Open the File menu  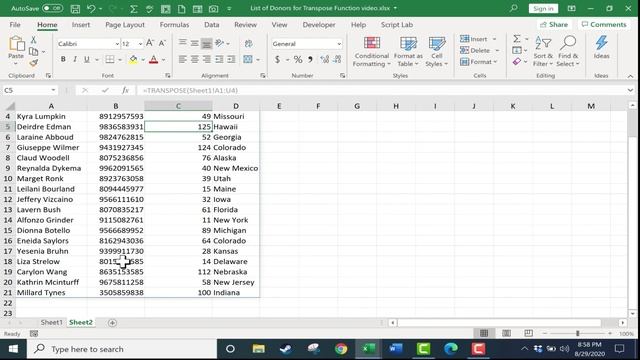coord(15,25)
